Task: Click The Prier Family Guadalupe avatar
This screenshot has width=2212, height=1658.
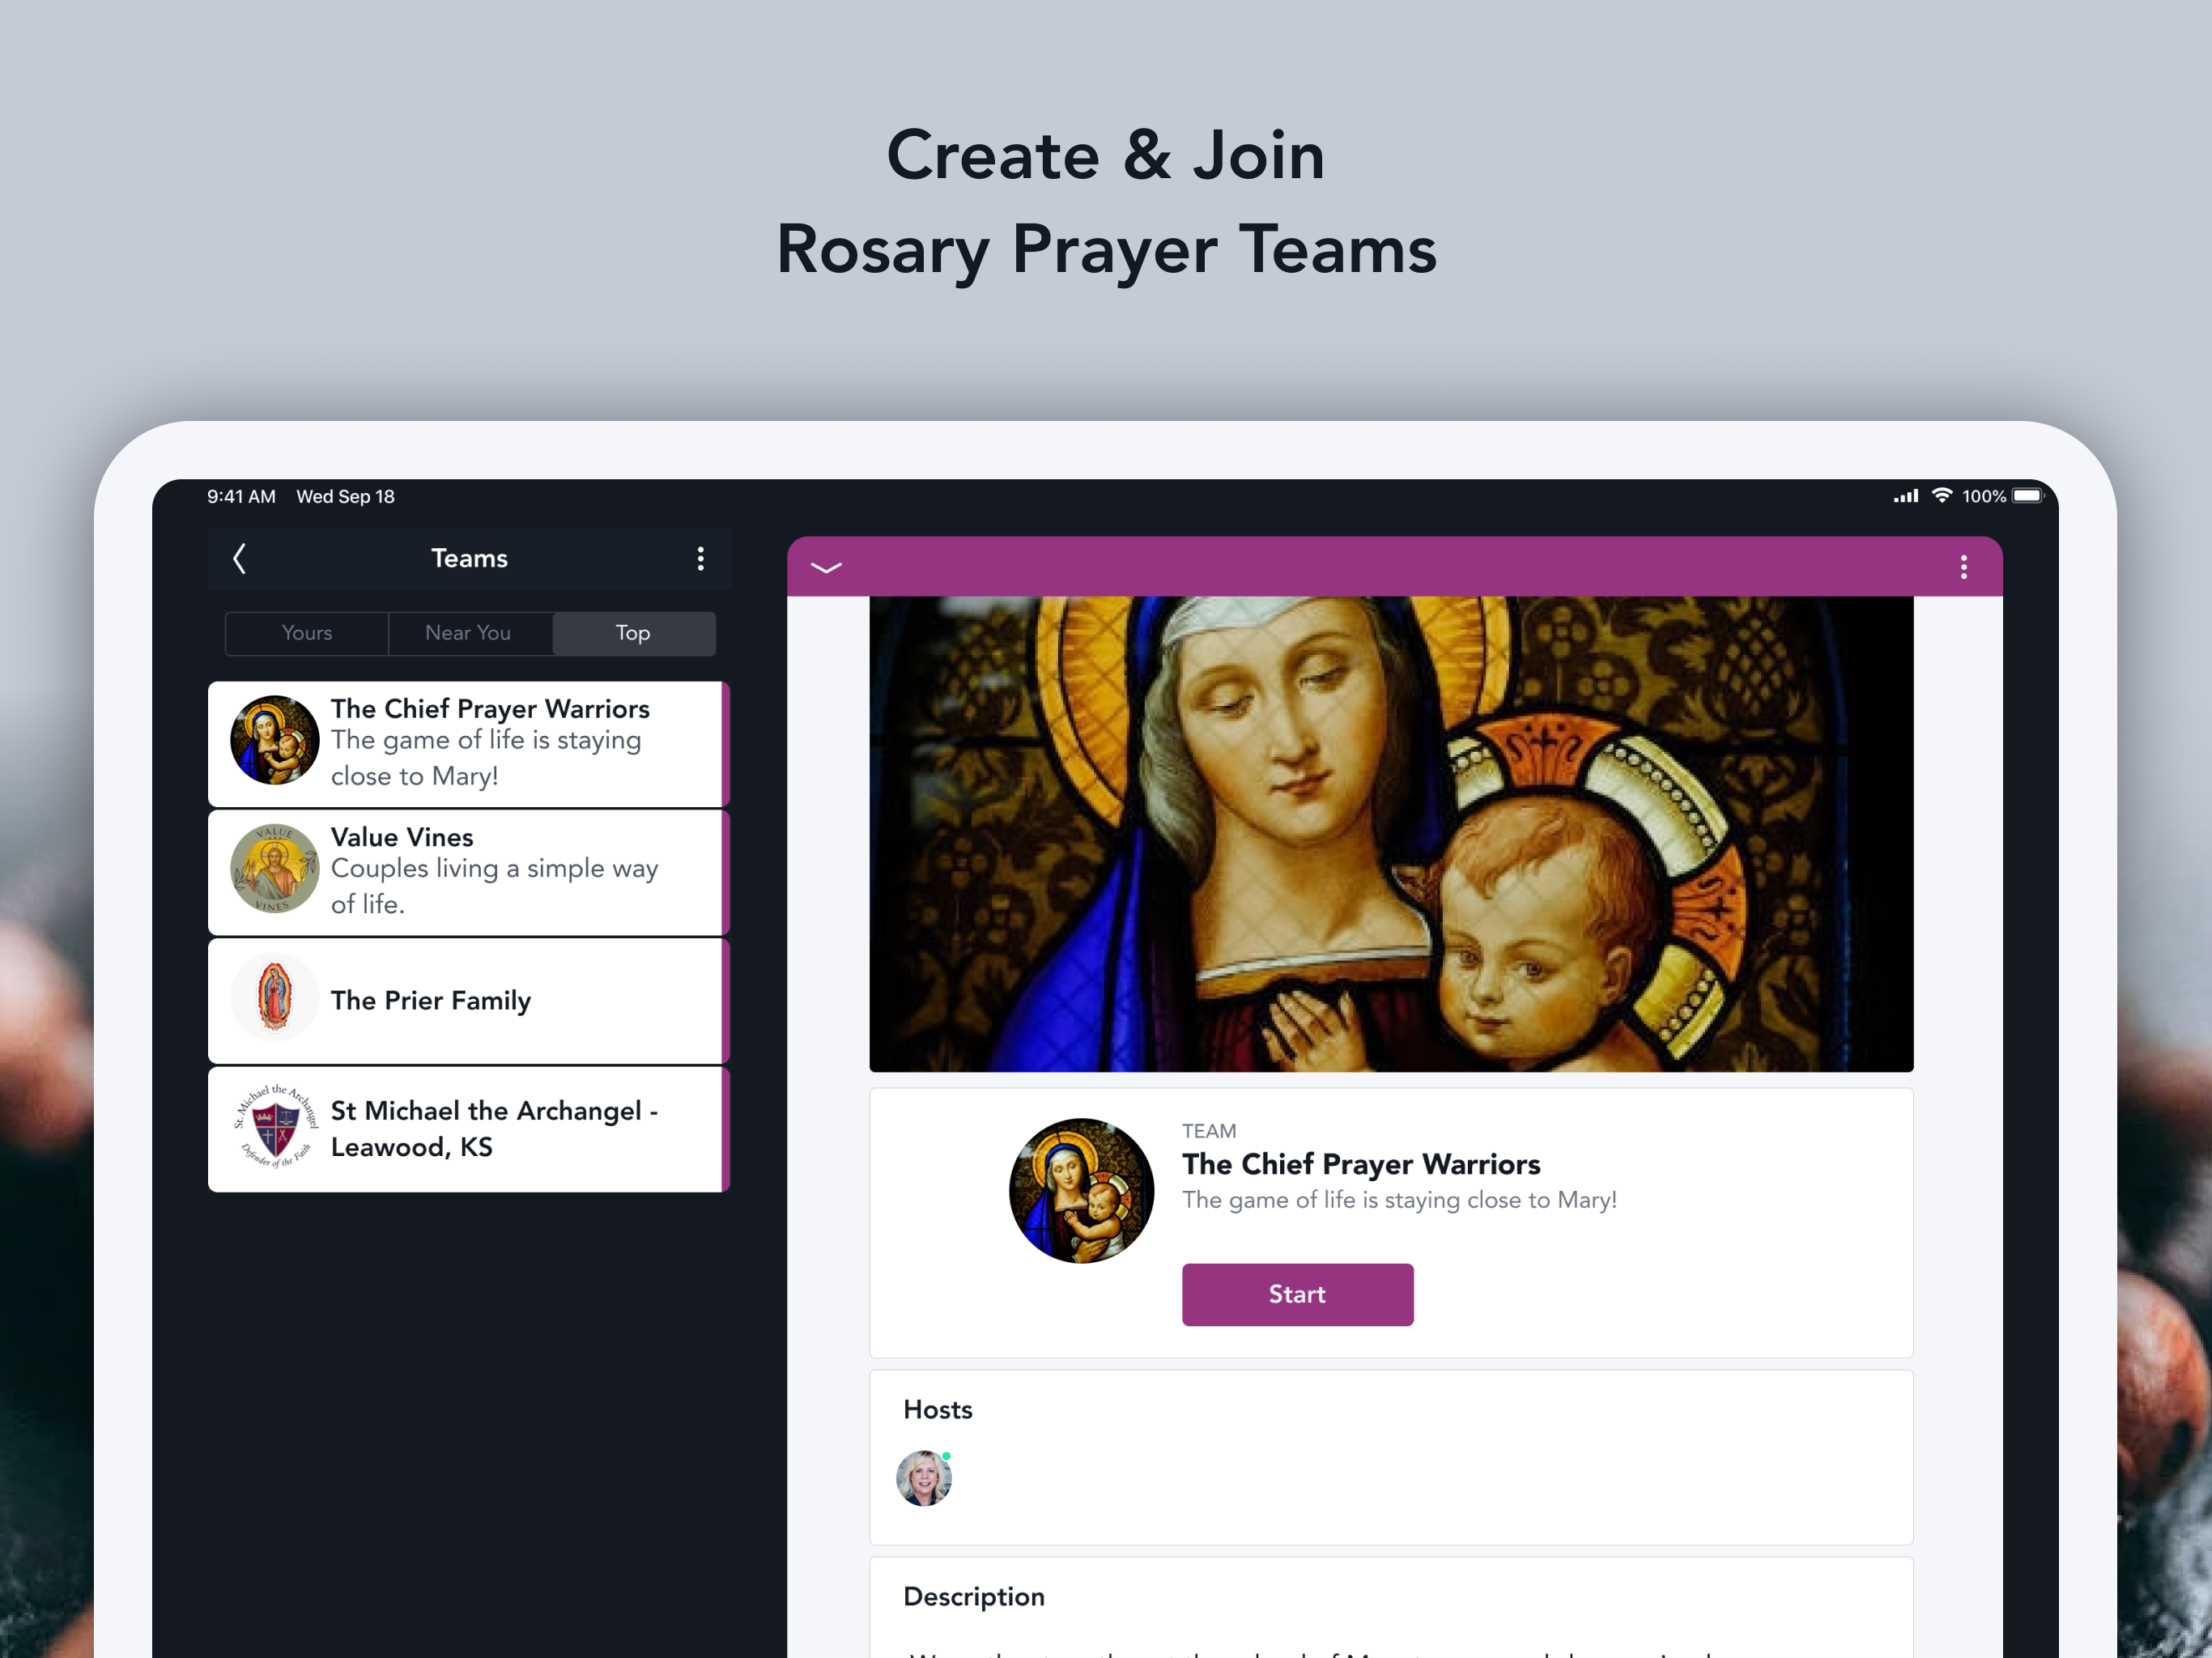Action: pos(274,996)
